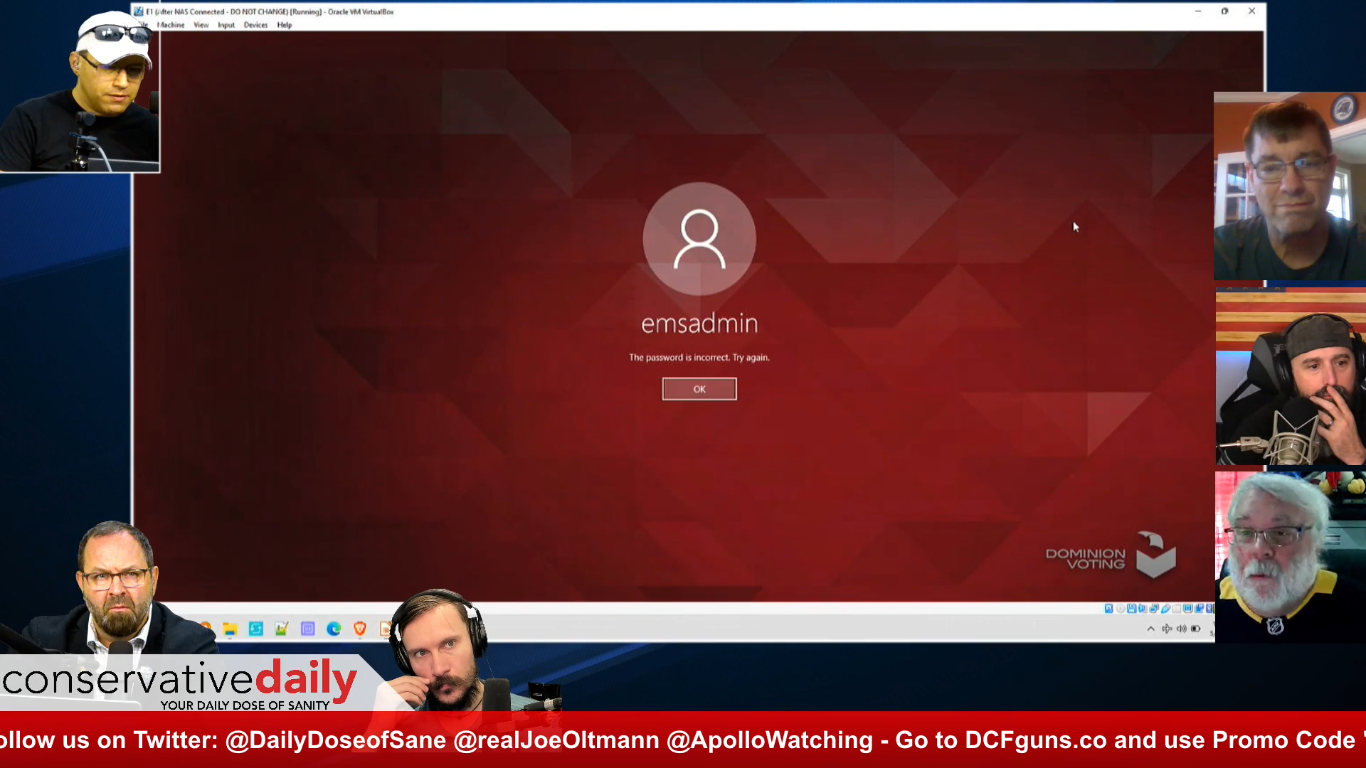This screenshot has width=1366, height=768.
Task: Click the VirtualBox audio status icon
Action: (x=1142, y=608)
